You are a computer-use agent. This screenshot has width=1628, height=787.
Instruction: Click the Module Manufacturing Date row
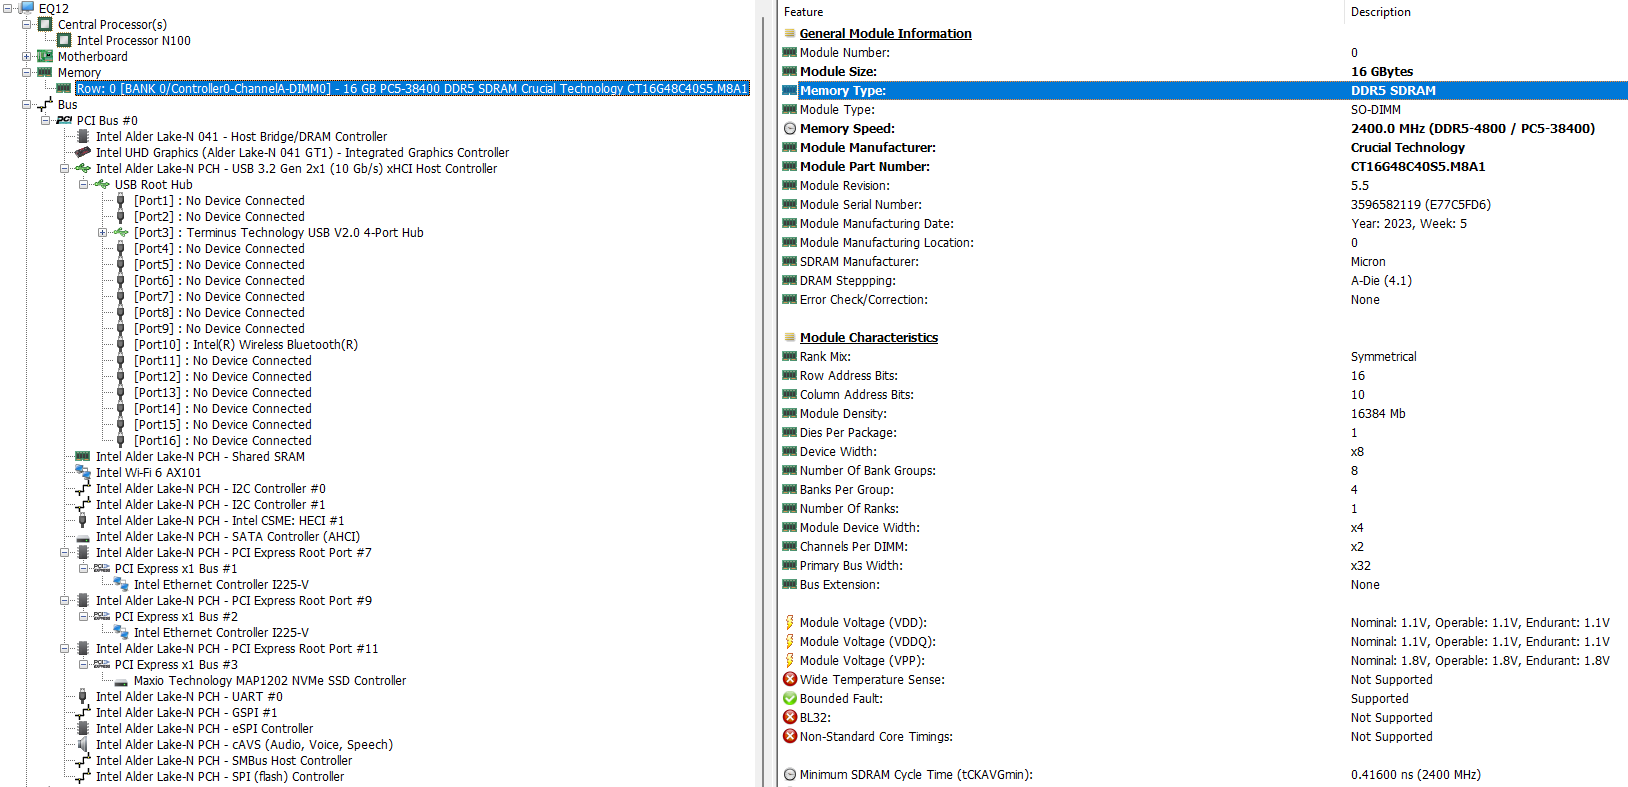click(1204, 223)
